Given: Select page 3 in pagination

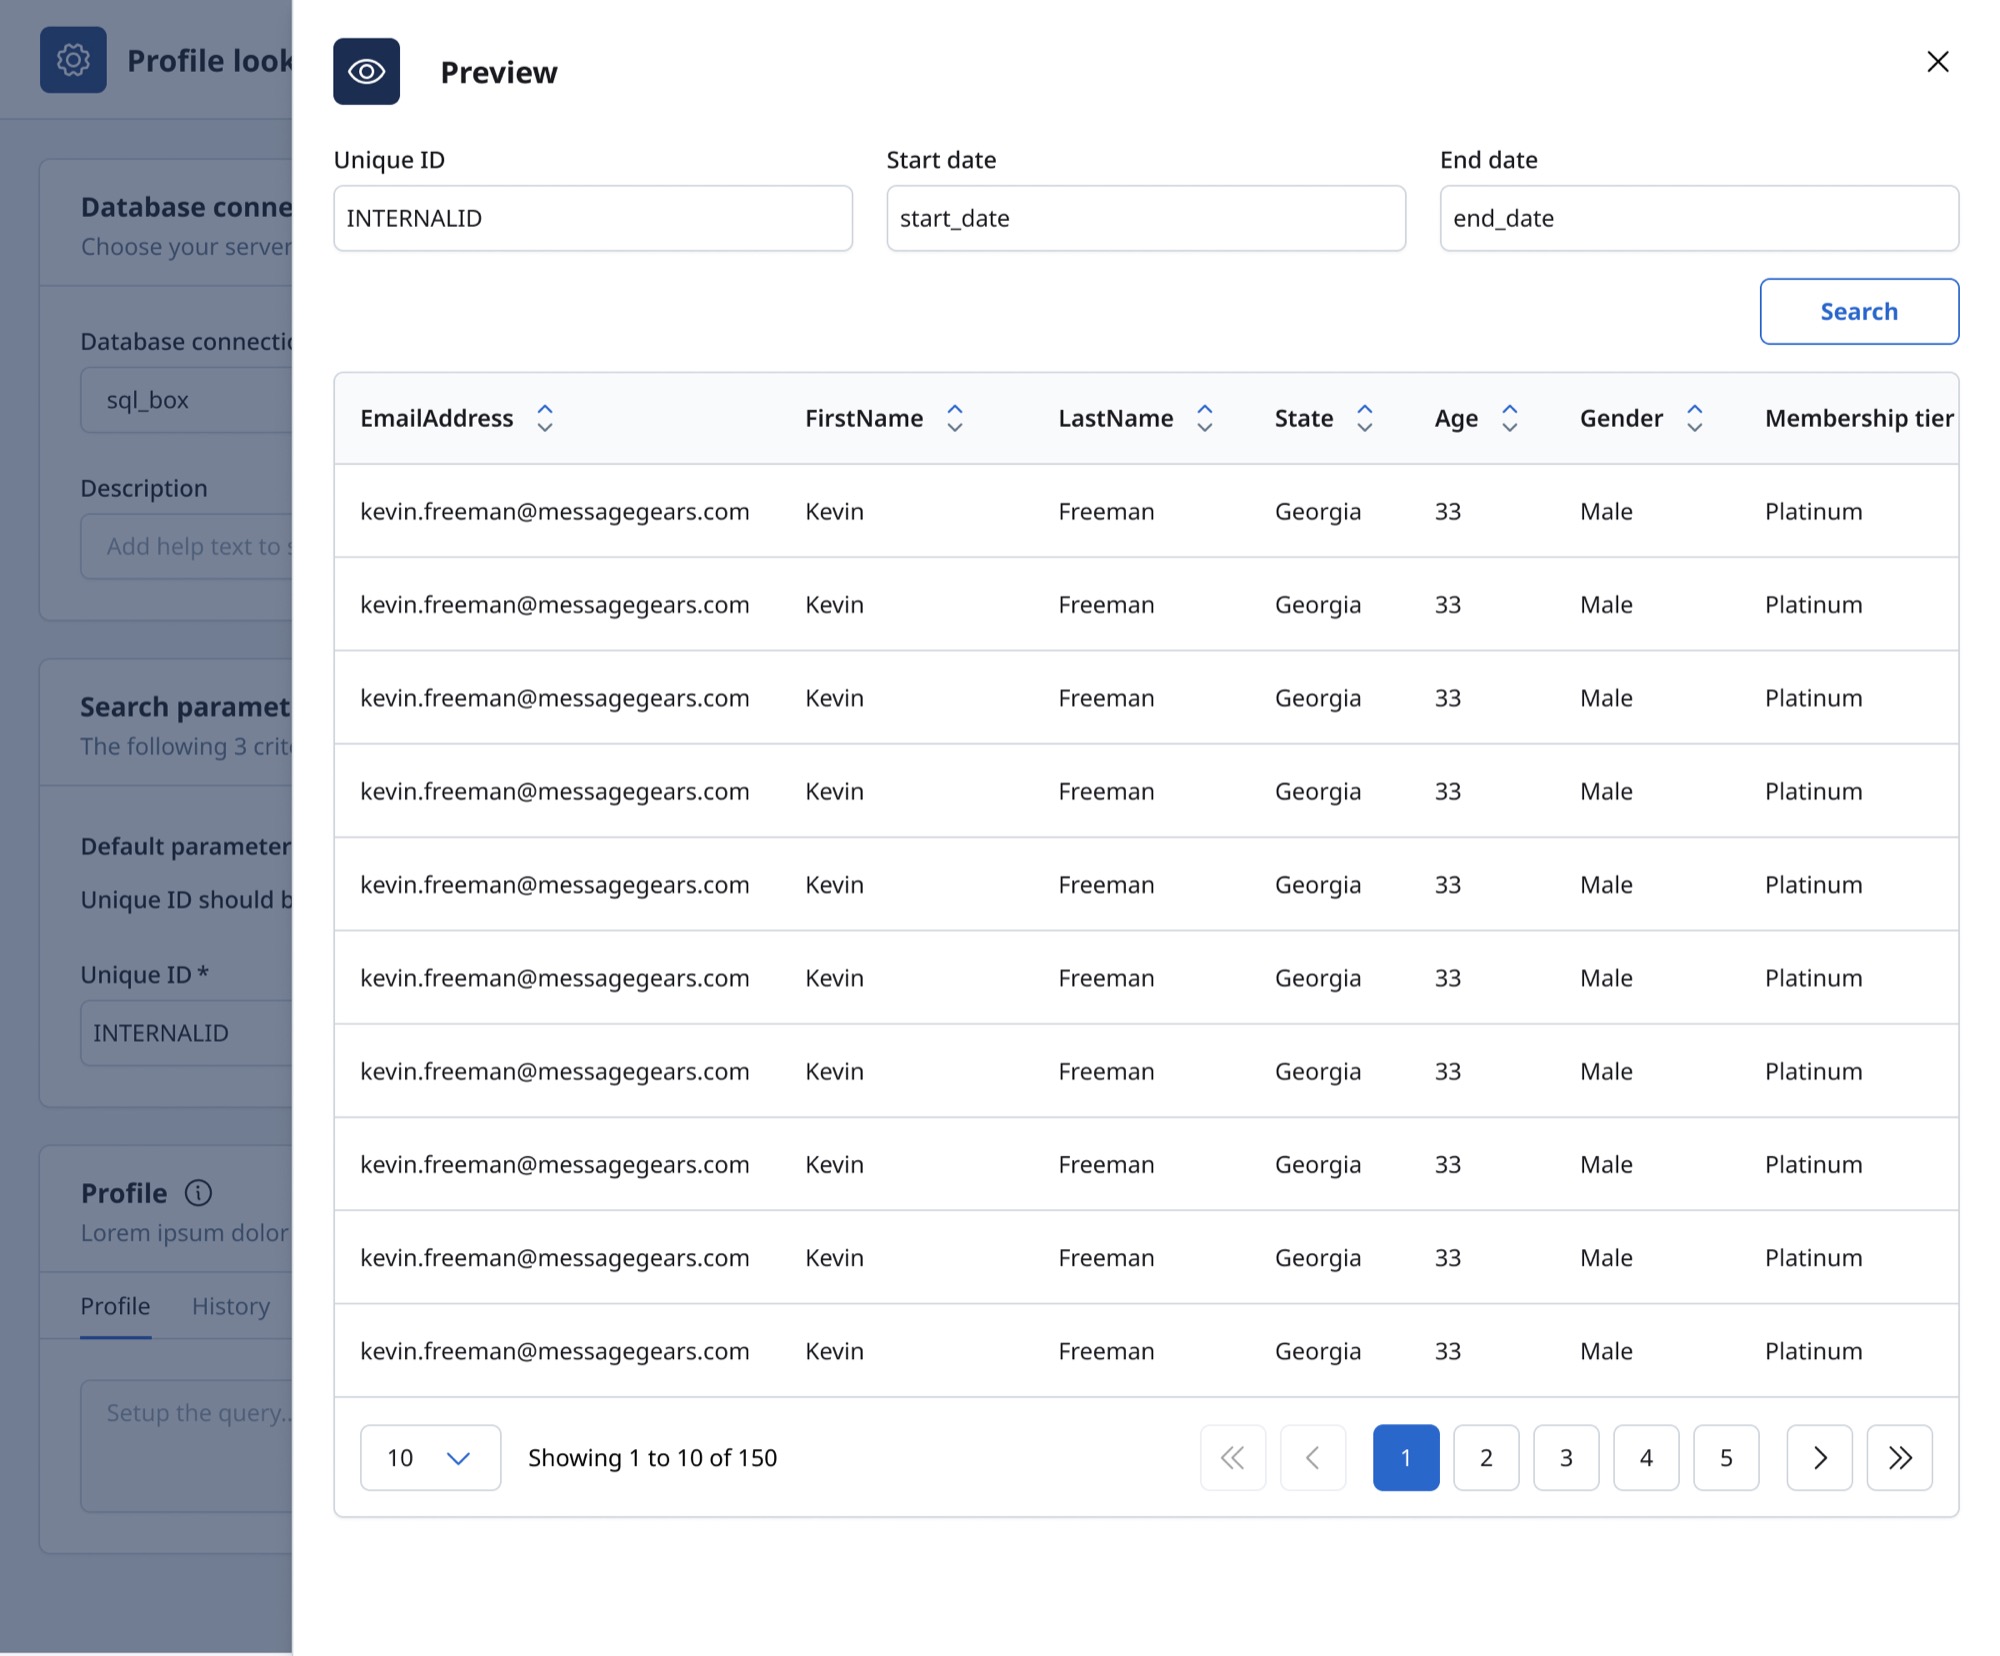Looking at the screenshot, I should pos(1566,1457).
